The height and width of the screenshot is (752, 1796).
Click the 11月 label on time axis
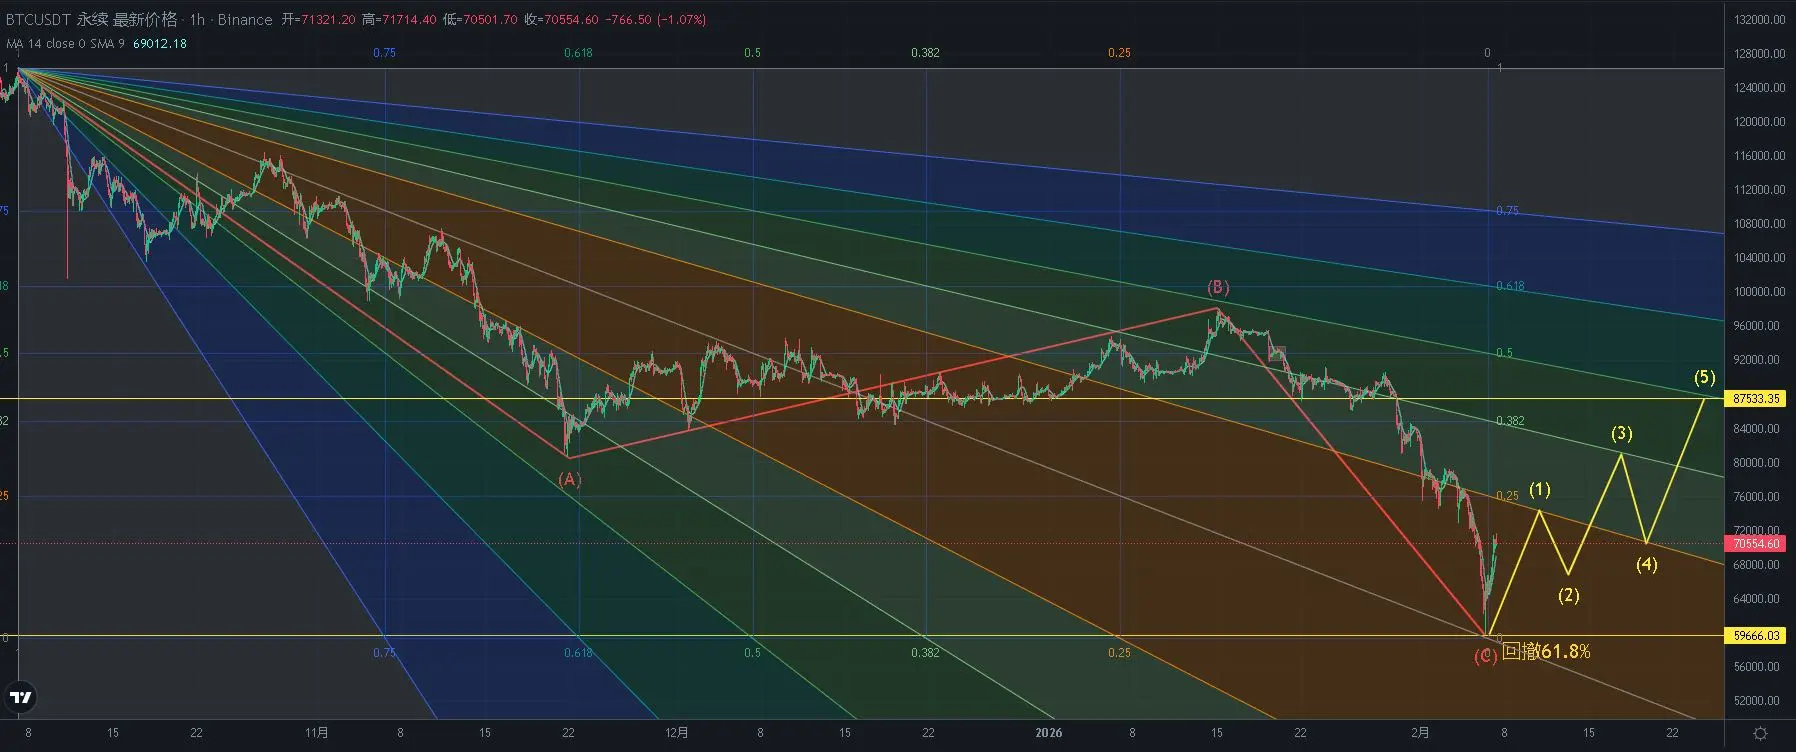(317, 733)
